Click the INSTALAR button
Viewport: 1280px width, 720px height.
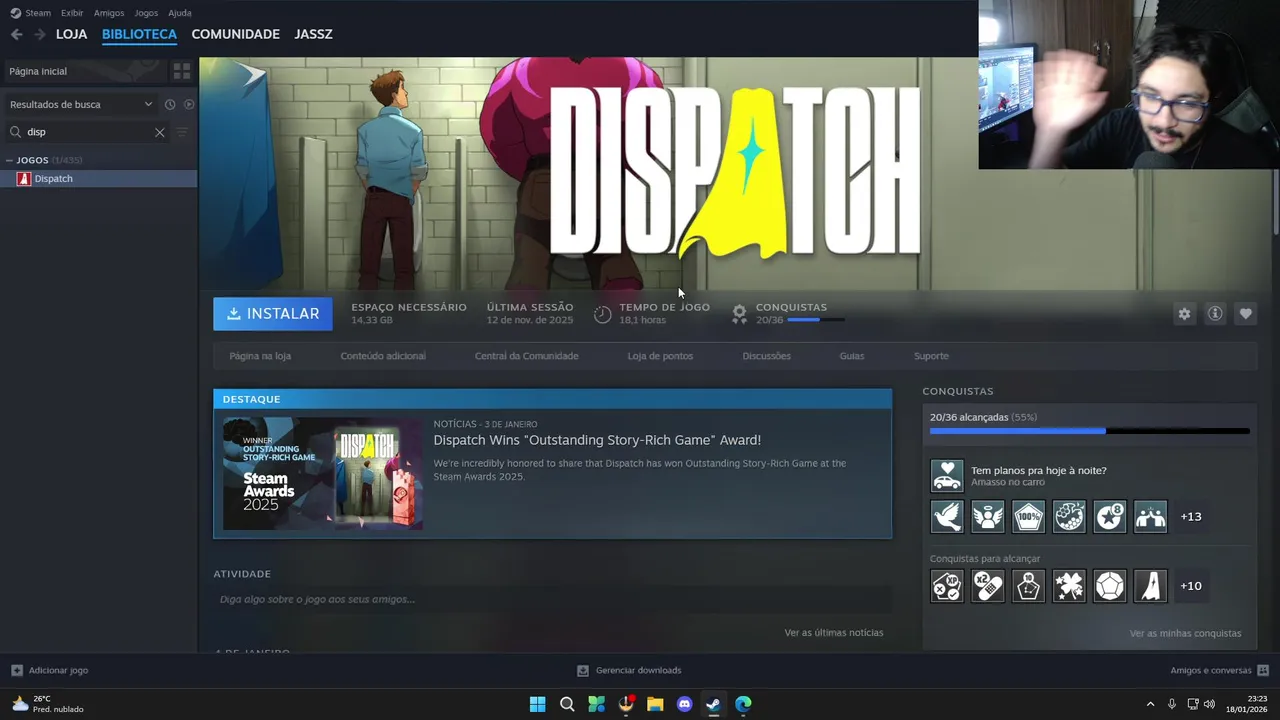(x=272, y=314)
